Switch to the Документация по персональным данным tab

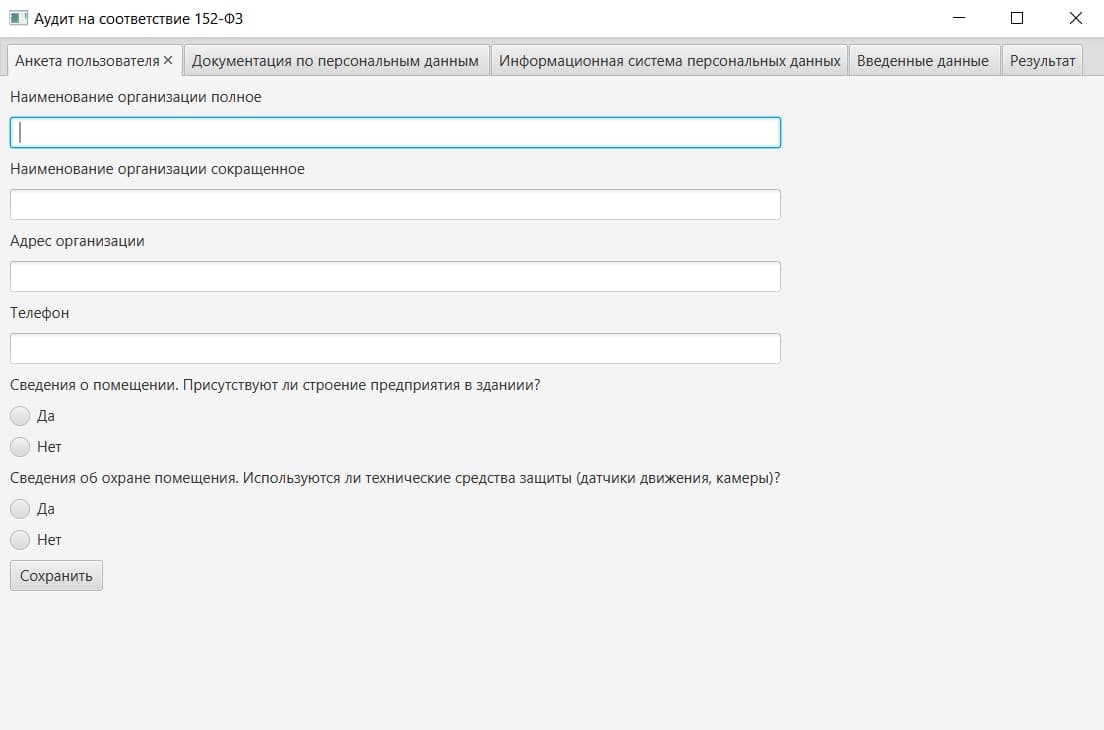[x=336, y=61]
